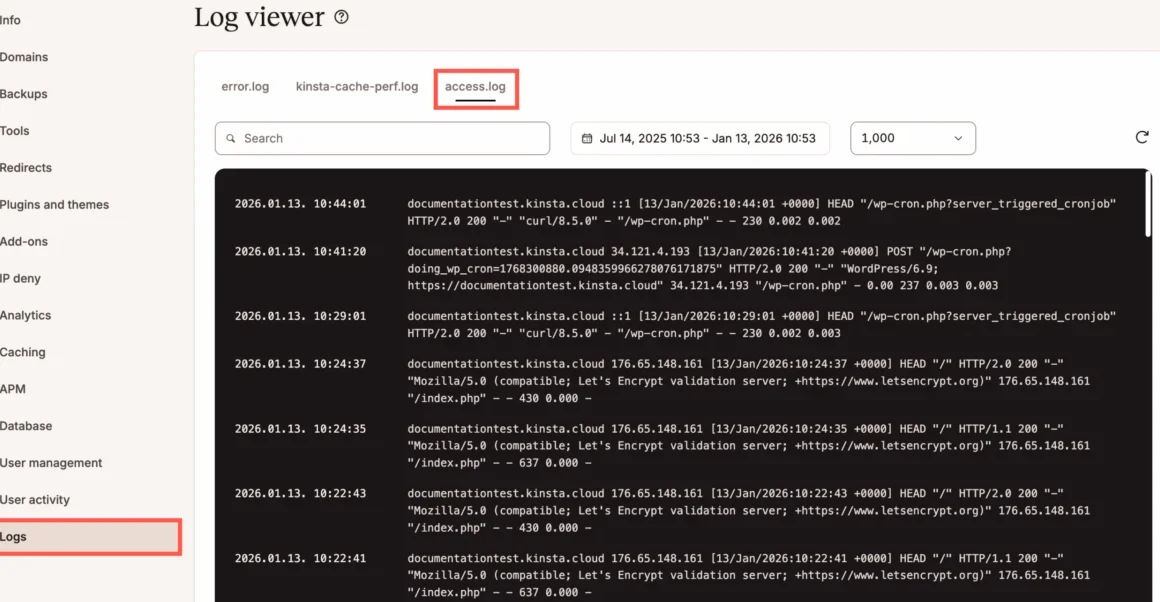Open Info in the sidebar

click(10, 20)
